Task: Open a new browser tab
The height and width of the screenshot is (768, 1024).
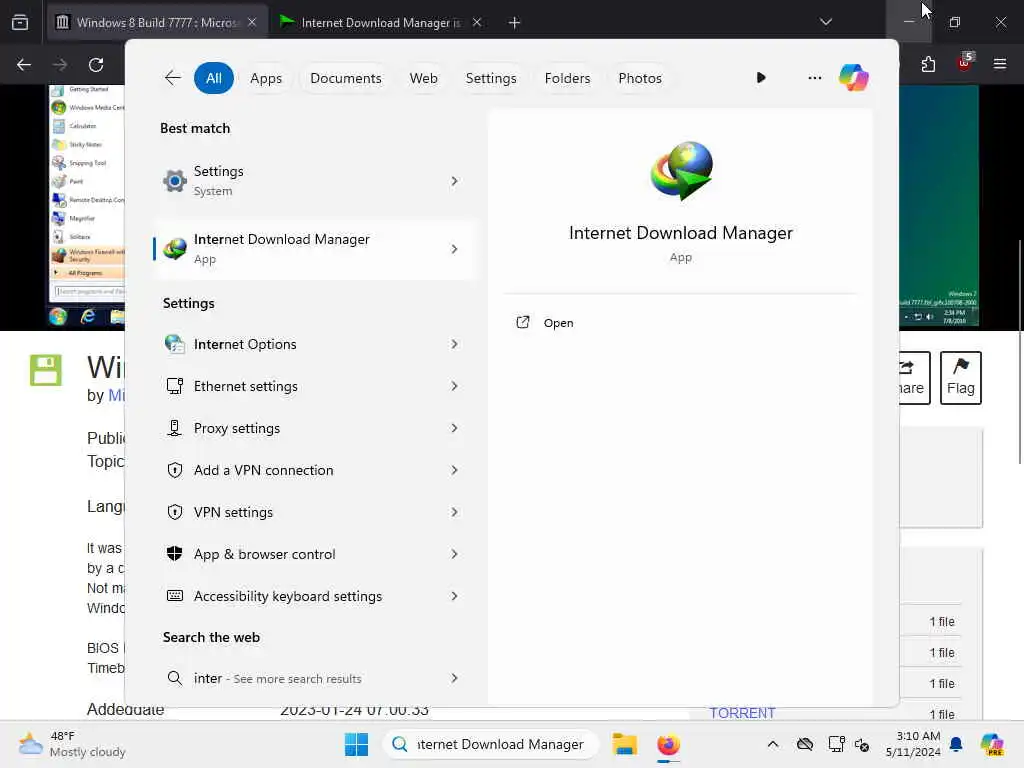Action: (x=514, y=23)
